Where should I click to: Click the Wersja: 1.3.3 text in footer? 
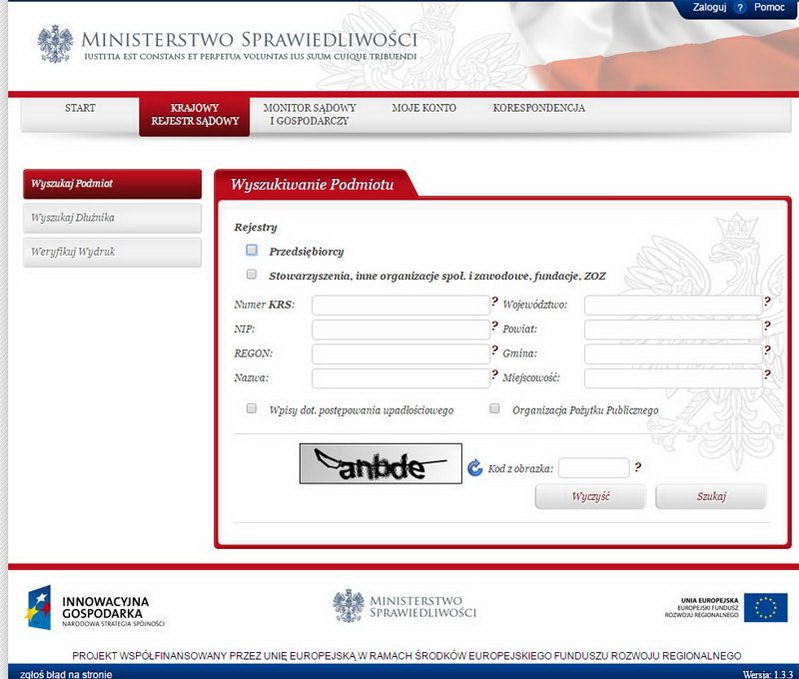tap(767, 674)
